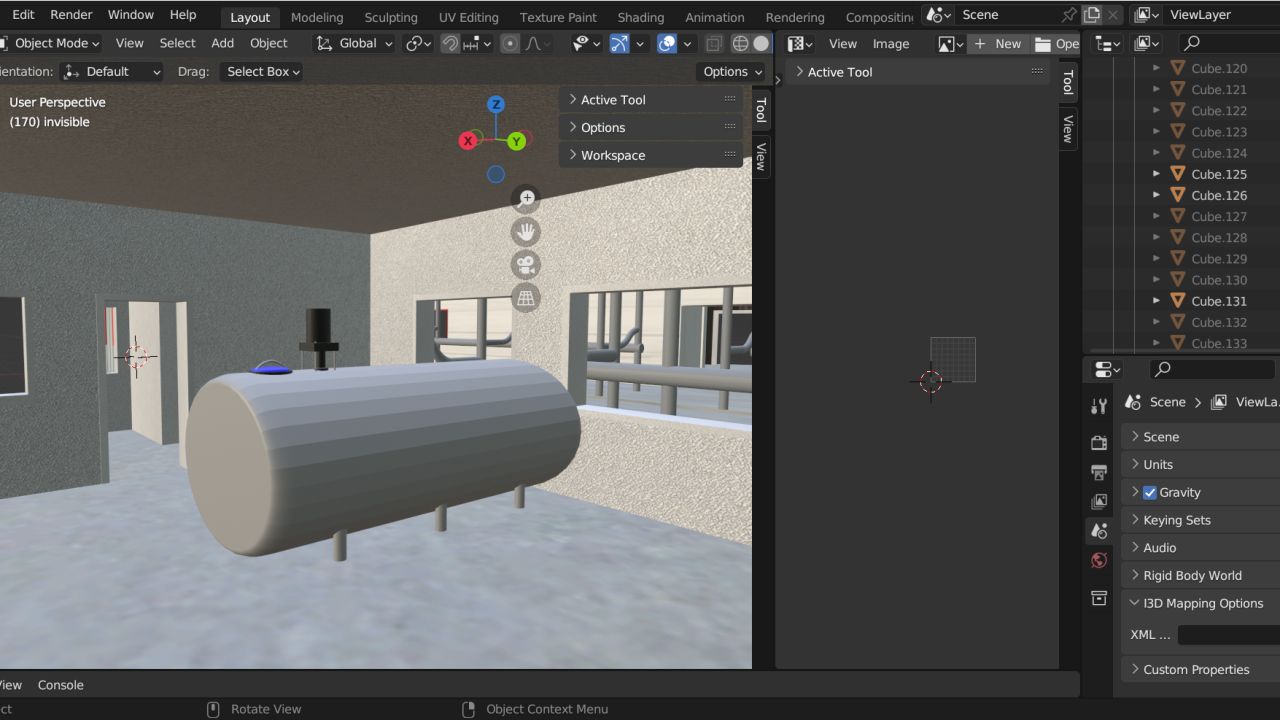Open the viewport Object menu
1280x720 pixels.
pos(269,43)
